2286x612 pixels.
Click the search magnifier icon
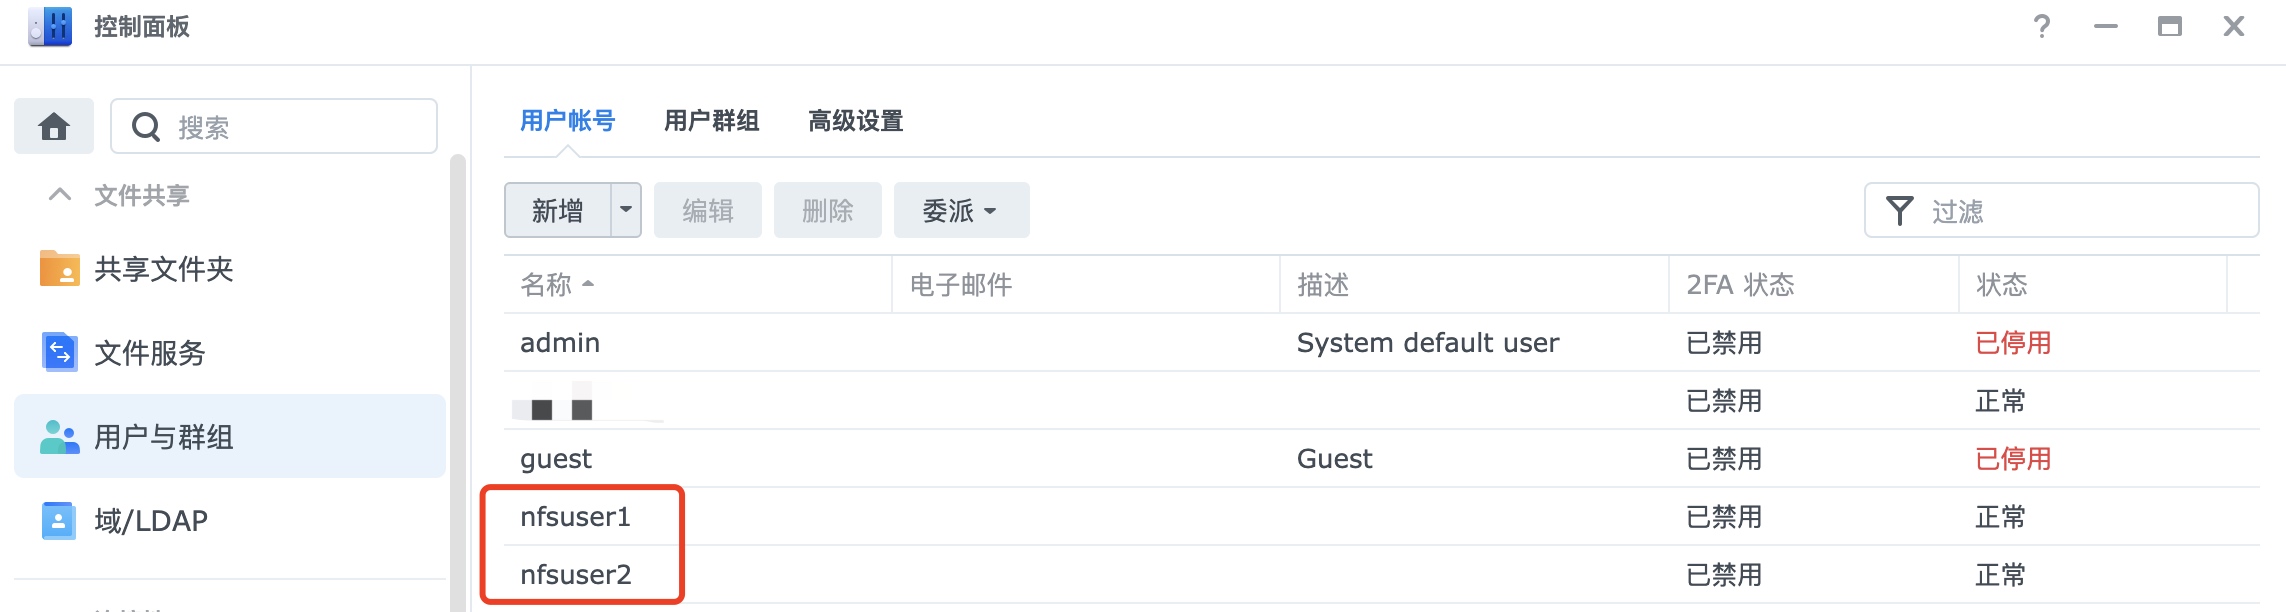(x=146, y=127)
